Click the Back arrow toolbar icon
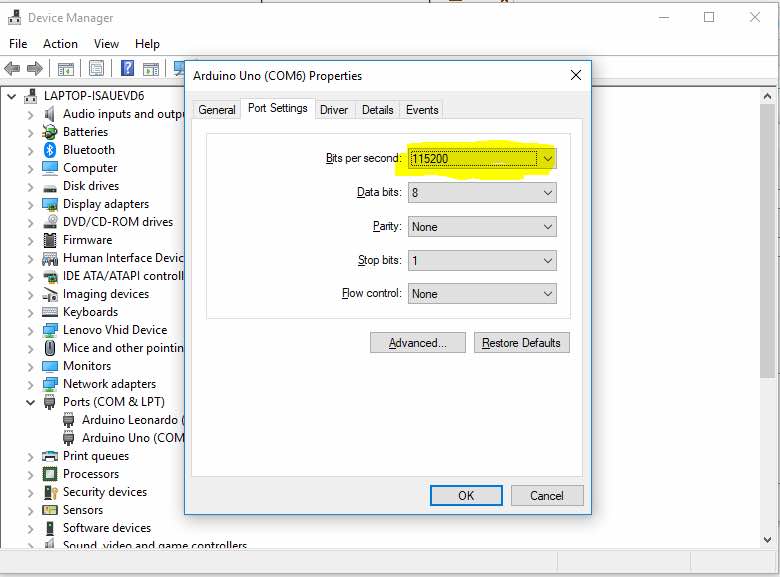This screenshot has height=577, width=780. (x=12, y=68)
